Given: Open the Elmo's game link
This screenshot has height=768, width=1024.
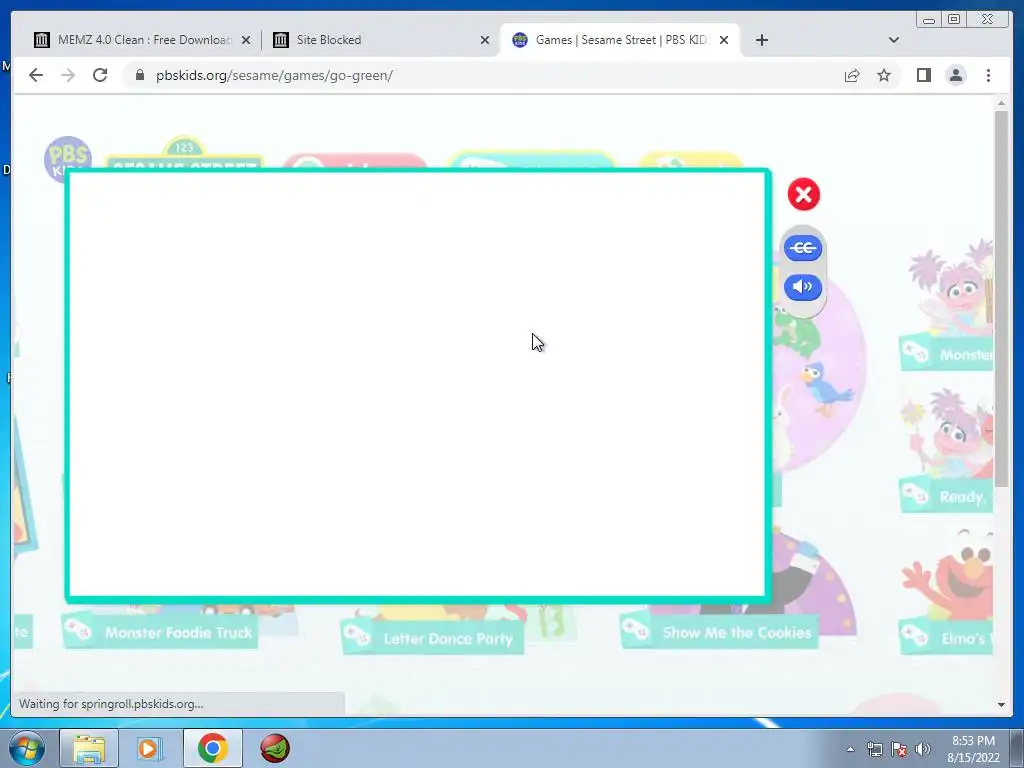Looking at the screenshot, I should click(946, 638).
